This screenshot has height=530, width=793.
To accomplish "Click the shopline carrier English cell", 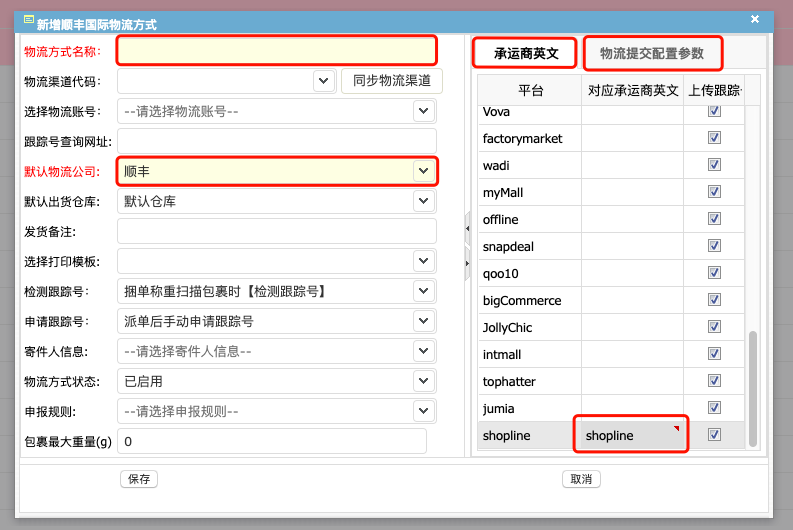I will tap(631, 435).
